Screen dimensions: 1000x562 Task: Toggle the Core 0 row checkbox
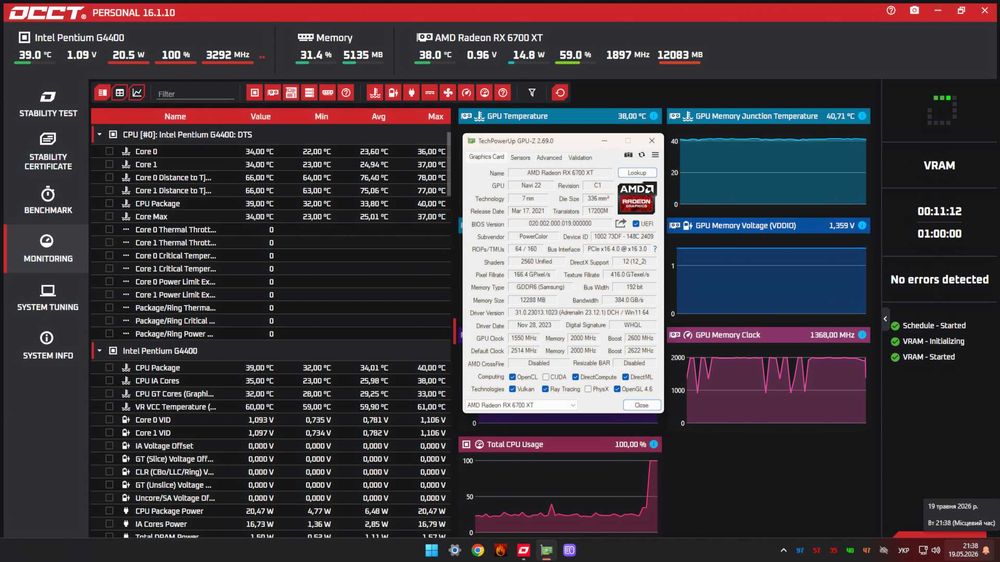109,152
